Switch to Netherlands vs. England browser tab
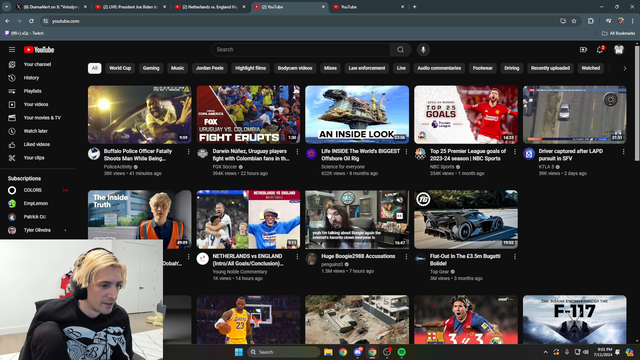Image resolution: width=640 pixels, height=360 pixels. [x=210, y=7]
